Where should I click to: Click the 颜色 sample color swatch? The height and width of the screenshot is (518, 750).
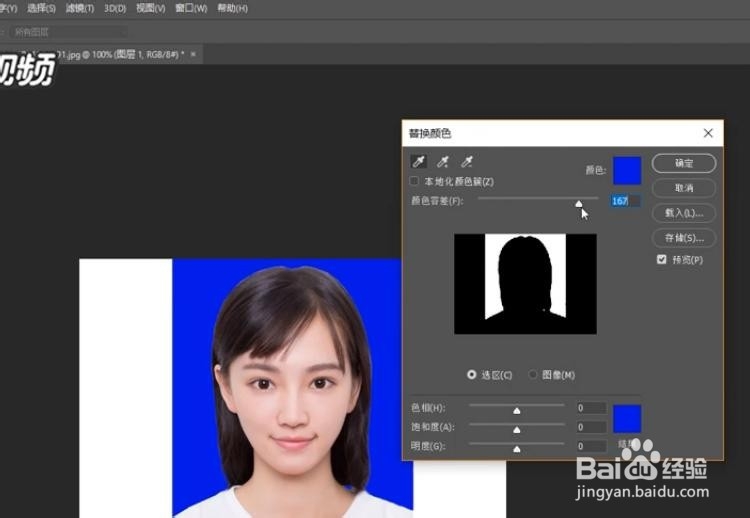(627, 170)
